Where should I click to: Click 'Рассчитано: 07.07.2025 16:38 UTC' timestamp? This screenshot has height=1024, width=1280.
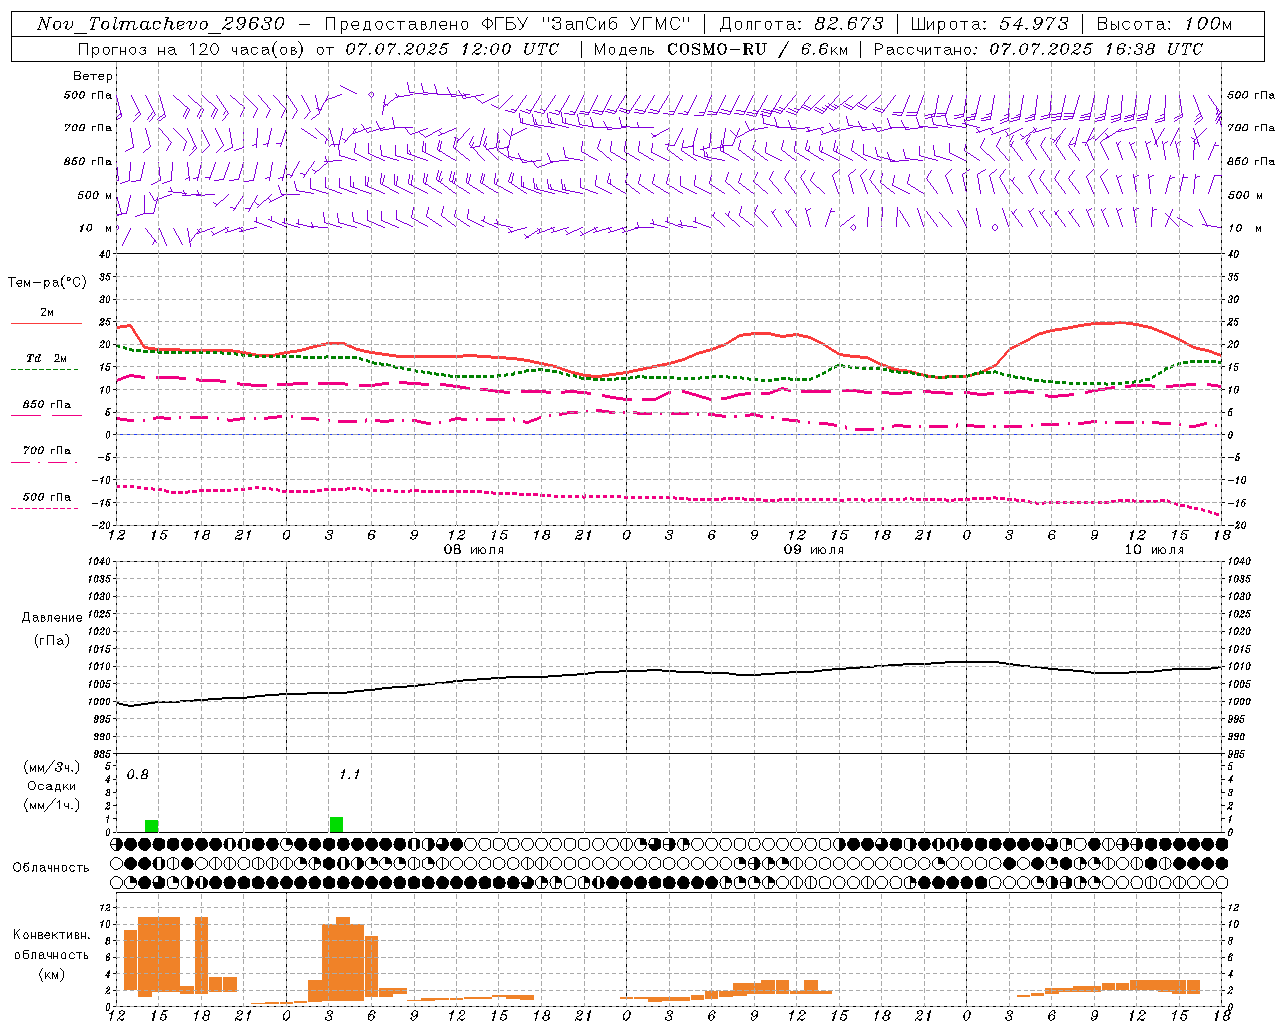[1038, 49]
